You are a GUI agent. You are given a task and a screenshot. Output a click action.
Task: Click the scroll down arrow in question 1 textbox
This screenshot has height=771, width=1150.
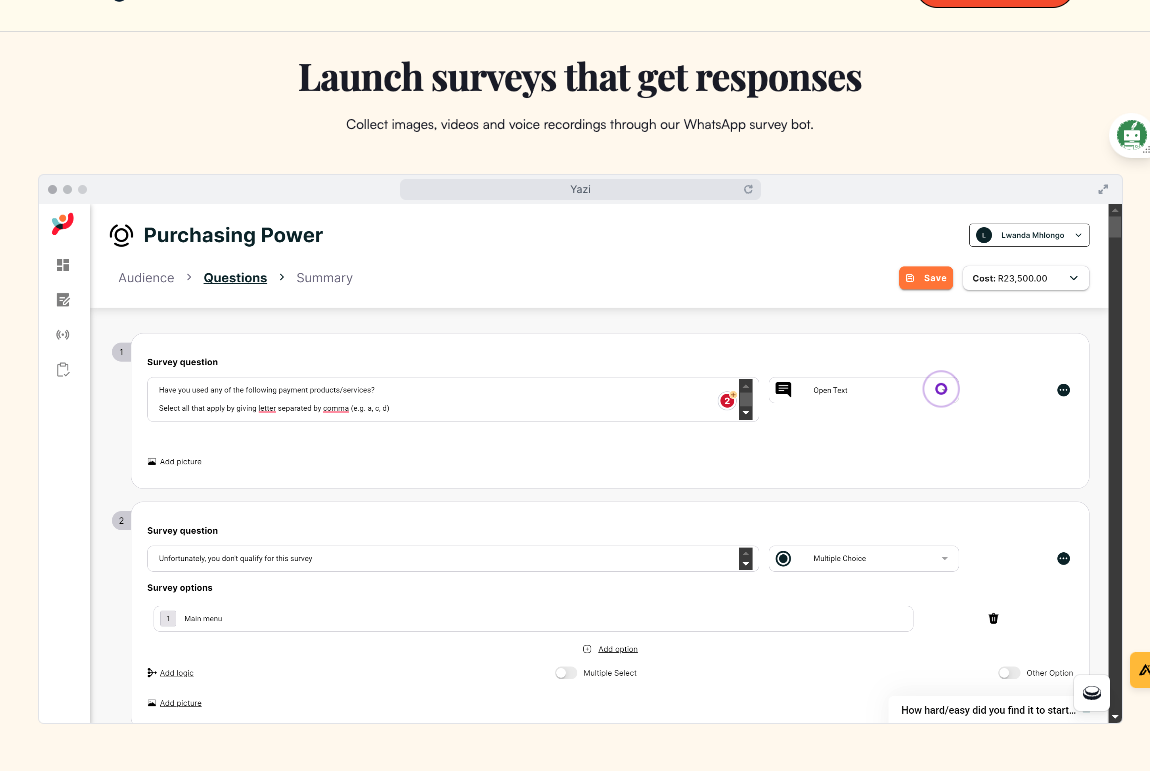pos(746,413)
